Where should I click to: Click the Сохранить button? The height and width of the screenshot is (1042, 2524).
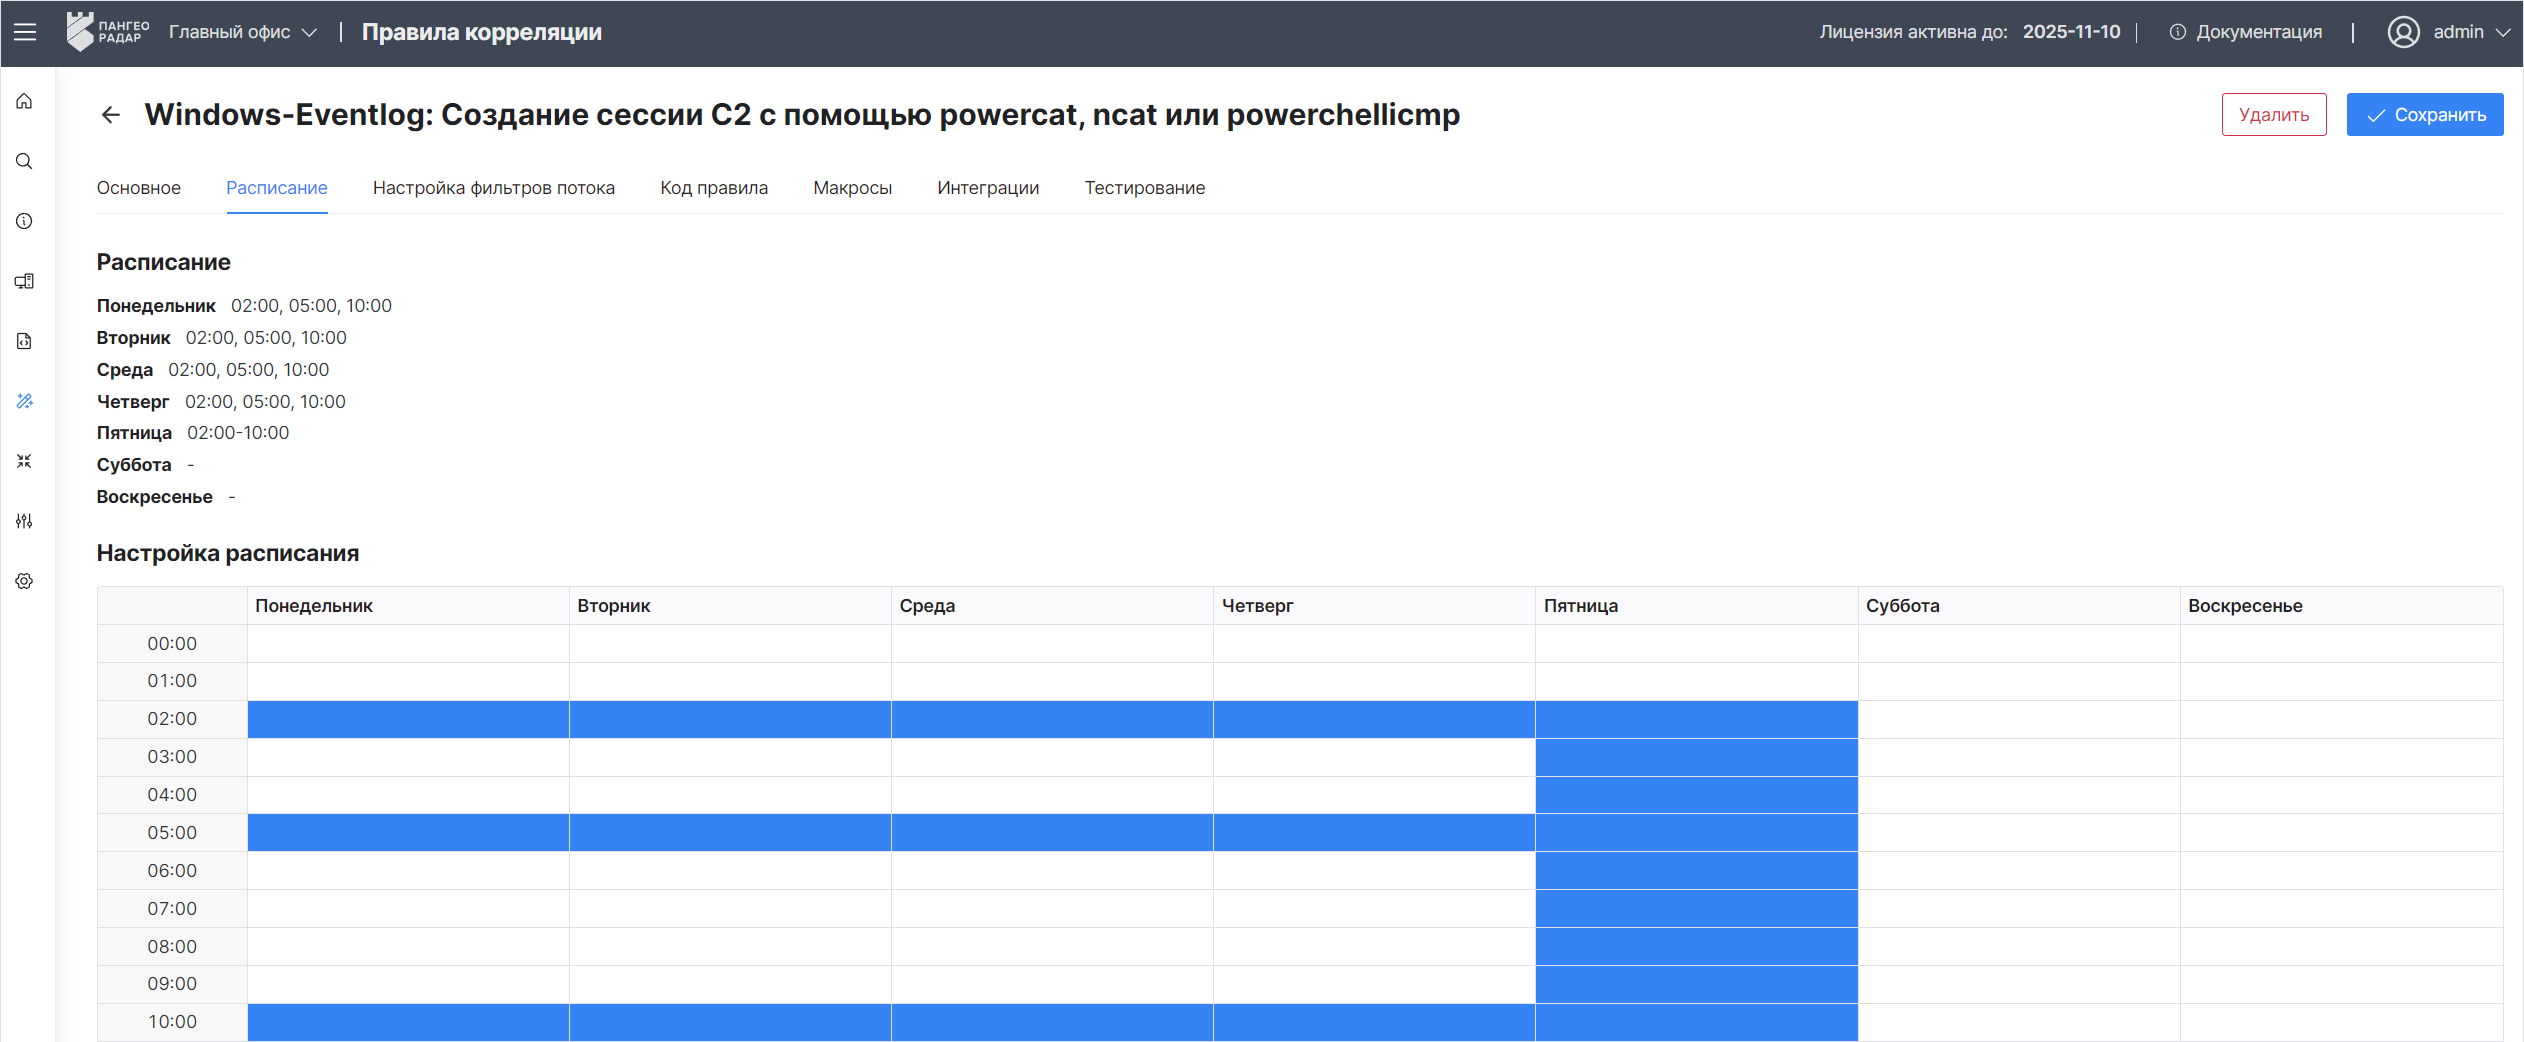pyautogui.click(x=2424, y=115)
